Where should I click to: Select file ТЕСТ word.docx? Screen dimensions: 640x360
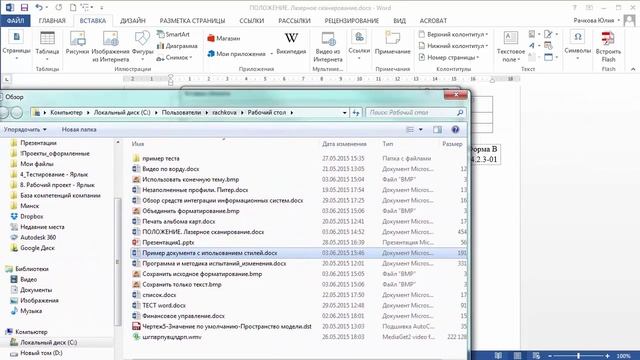[x=164, y=305]
